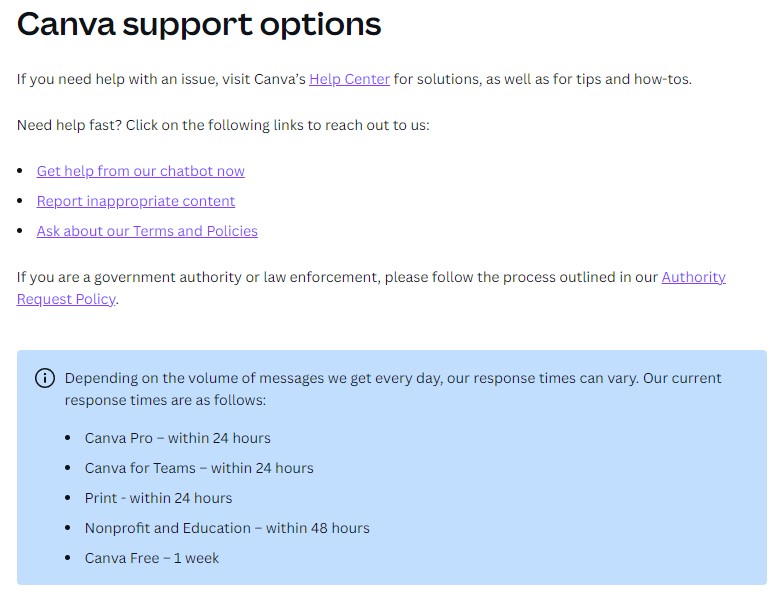Click the If you need help sentence
The width and height of the screenshot is (783, 603).
tap(354, 79)
